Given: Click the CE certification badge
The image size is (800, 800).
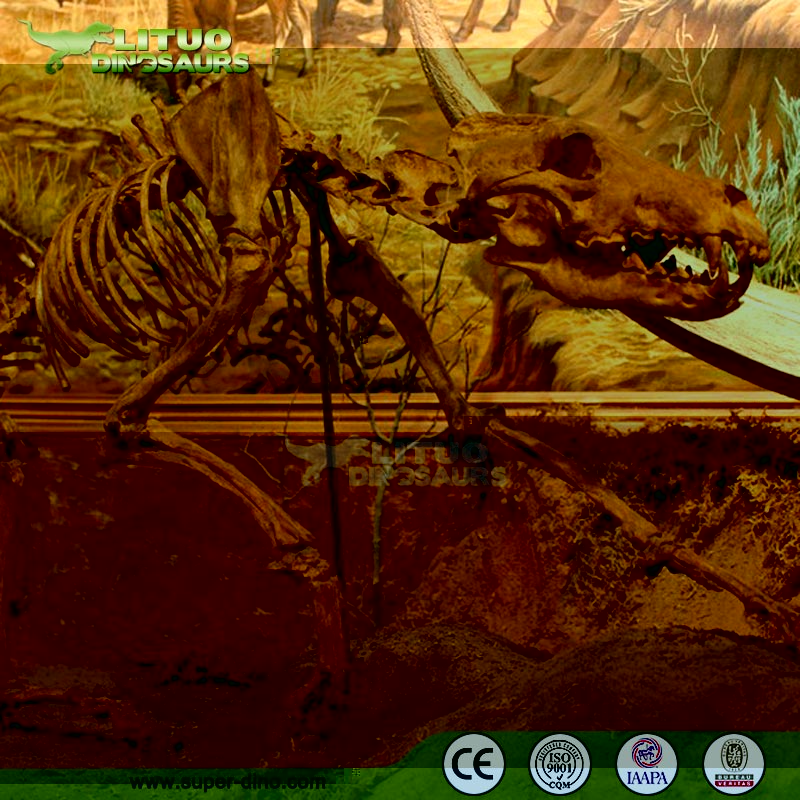Looking at the screenshot, I should 473,764.
